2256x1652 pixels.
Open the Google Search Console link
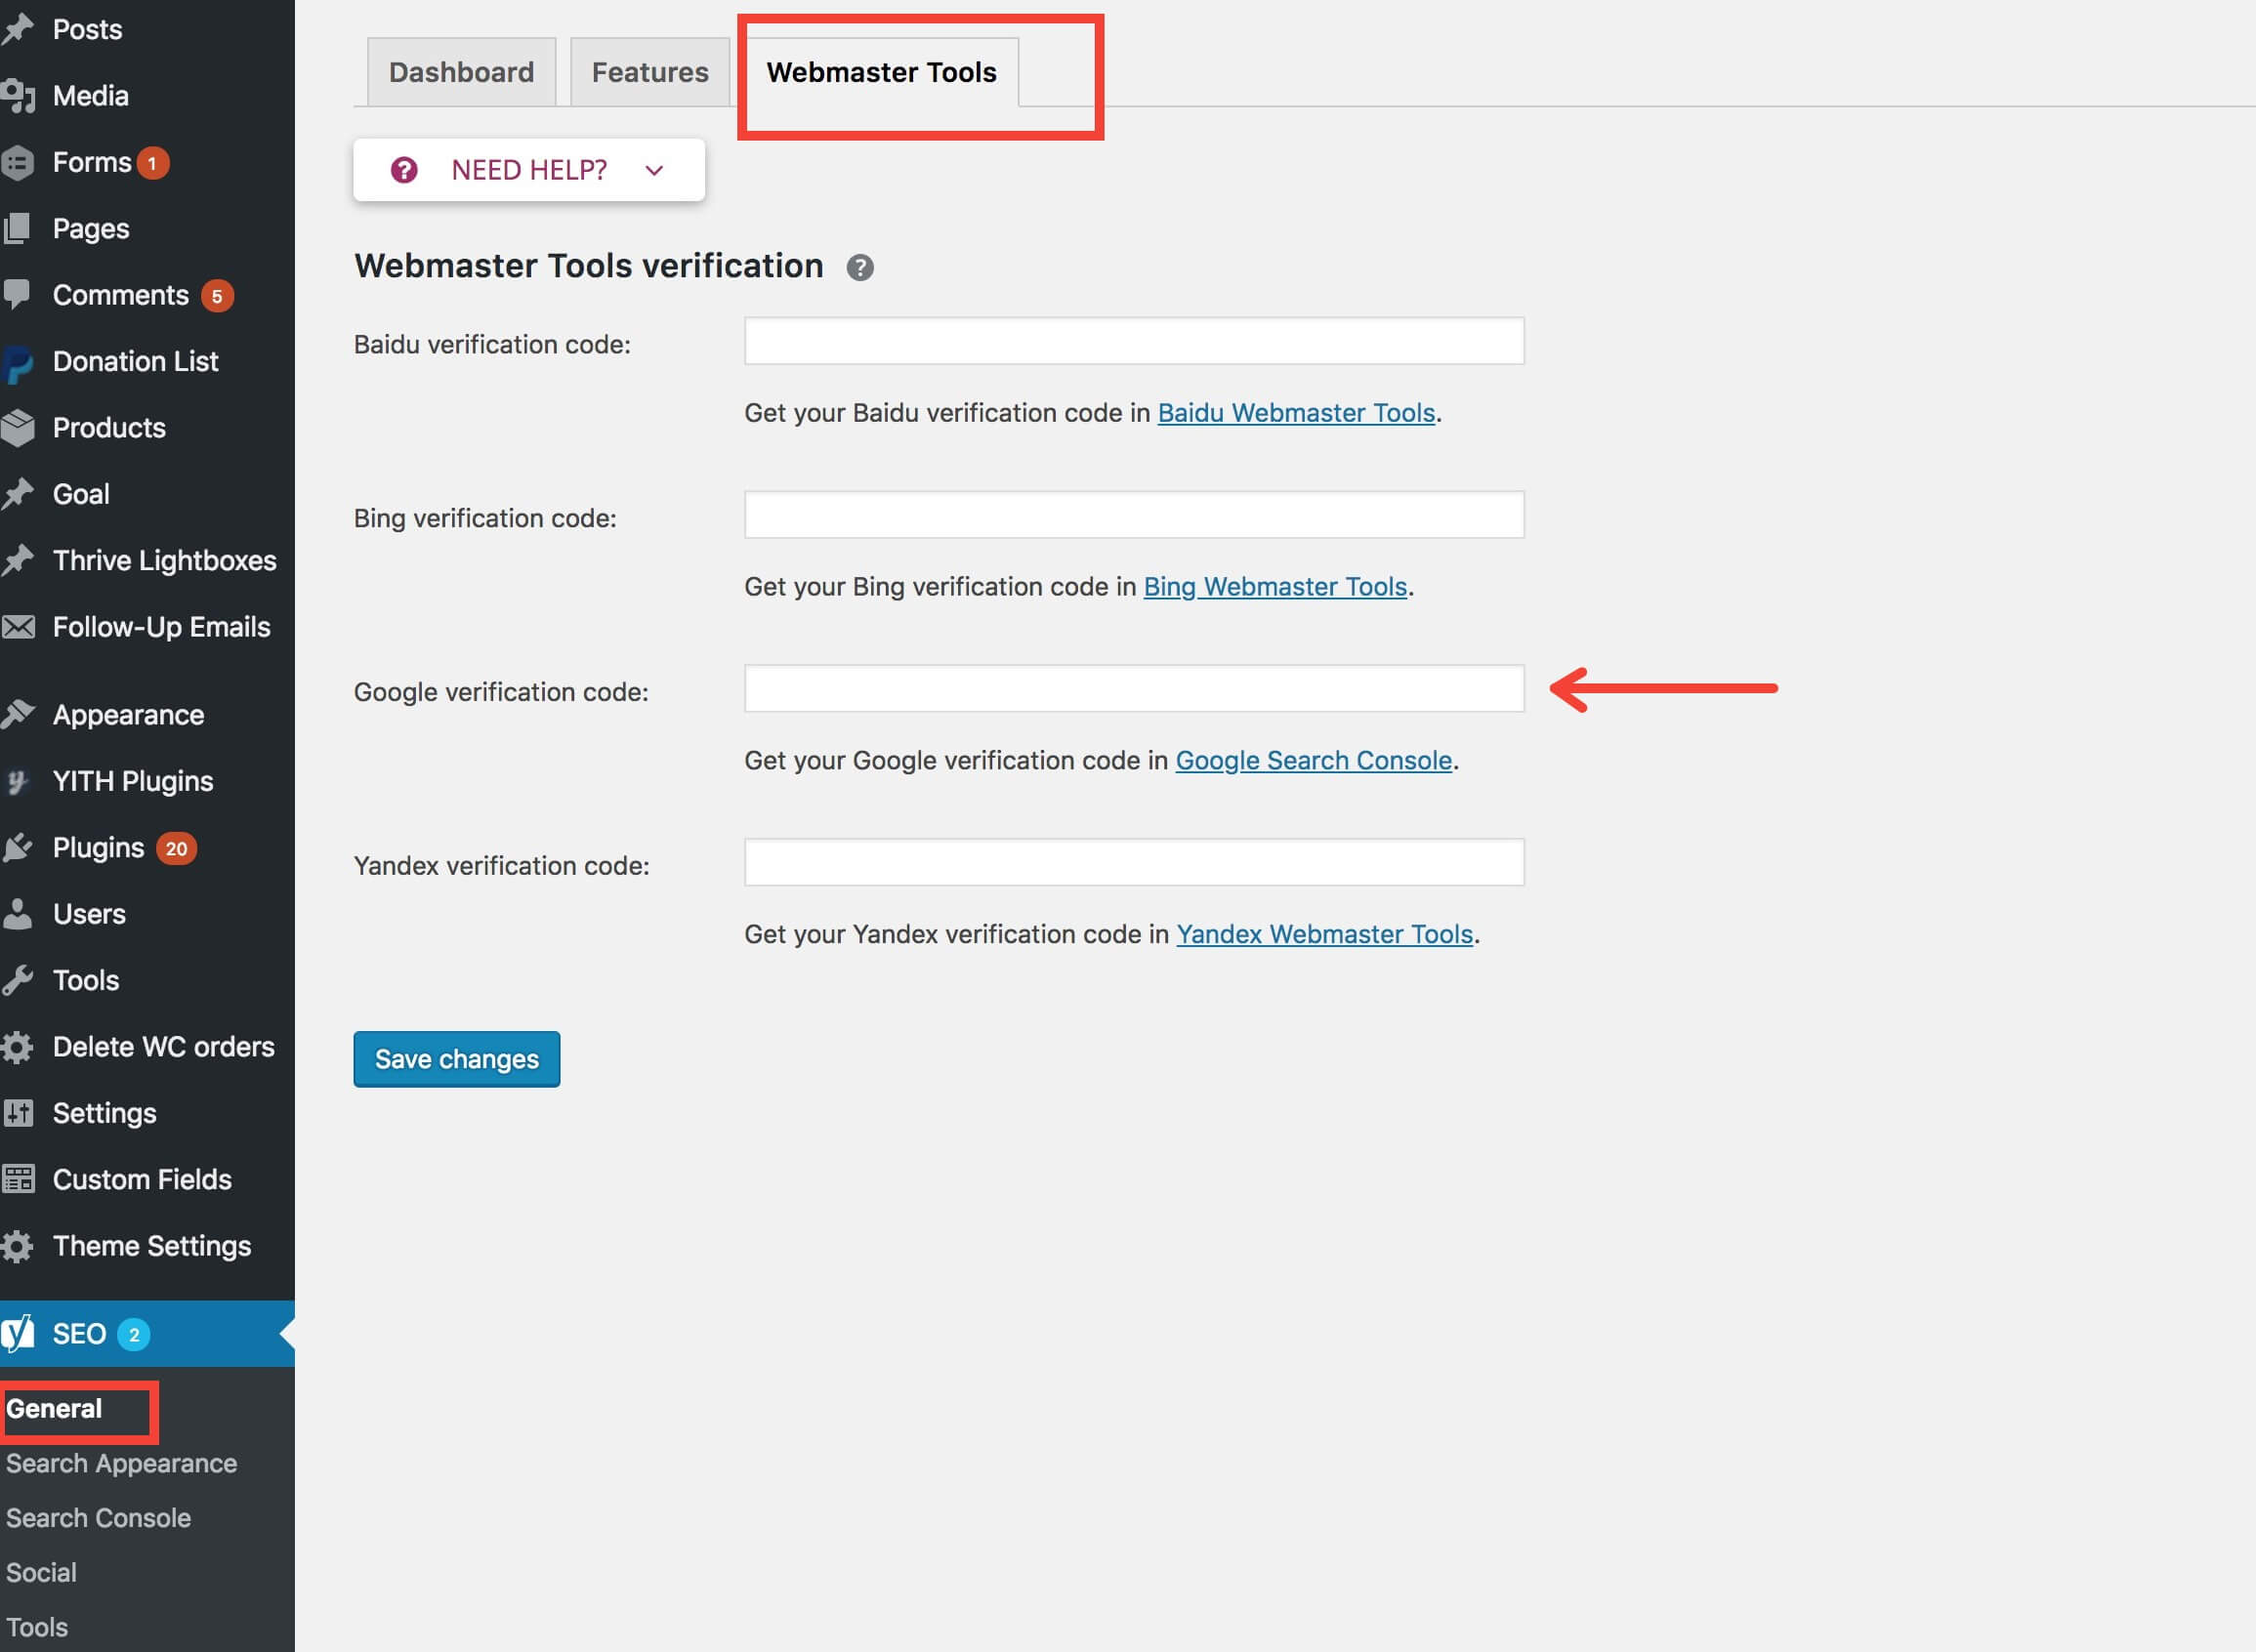pyautogui.click(x=1314, y=760)
